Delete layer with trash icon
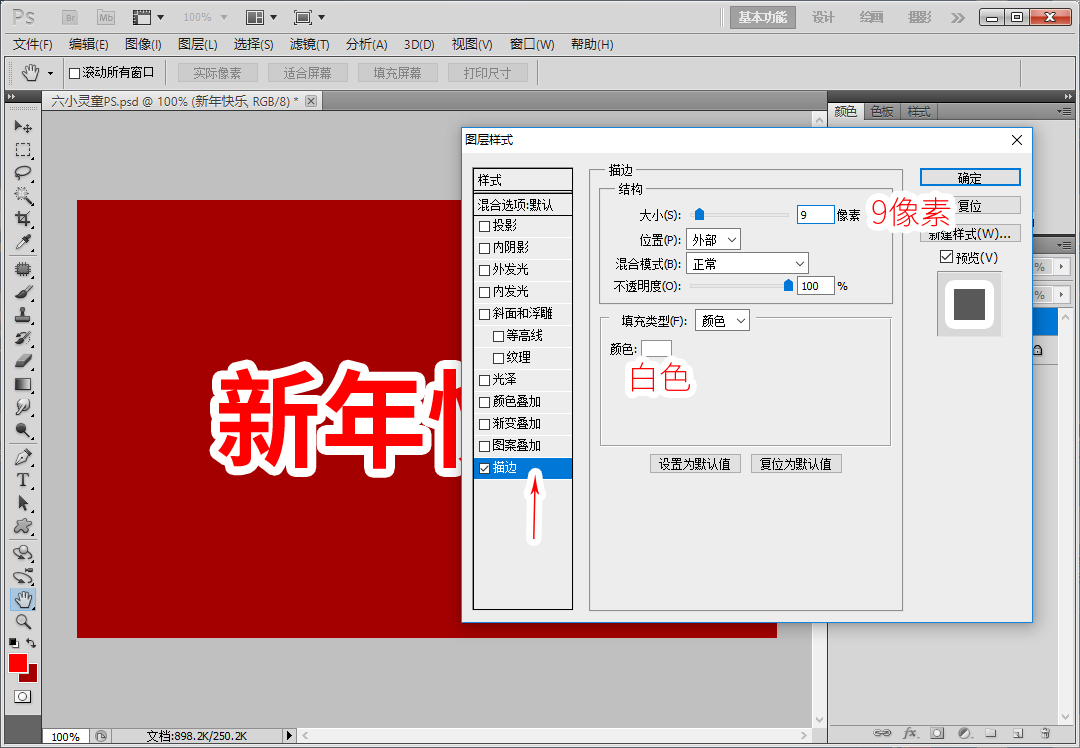 tap(1045, 733)
